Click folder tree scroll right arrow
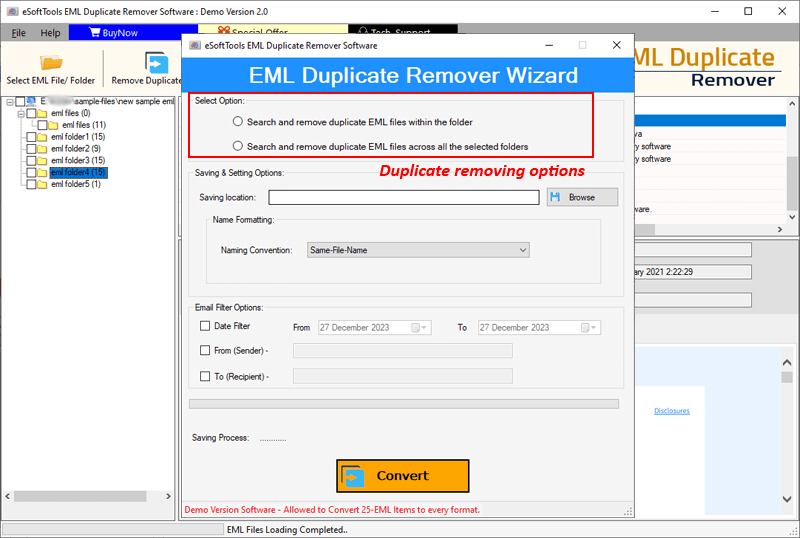 pos(168,496)
